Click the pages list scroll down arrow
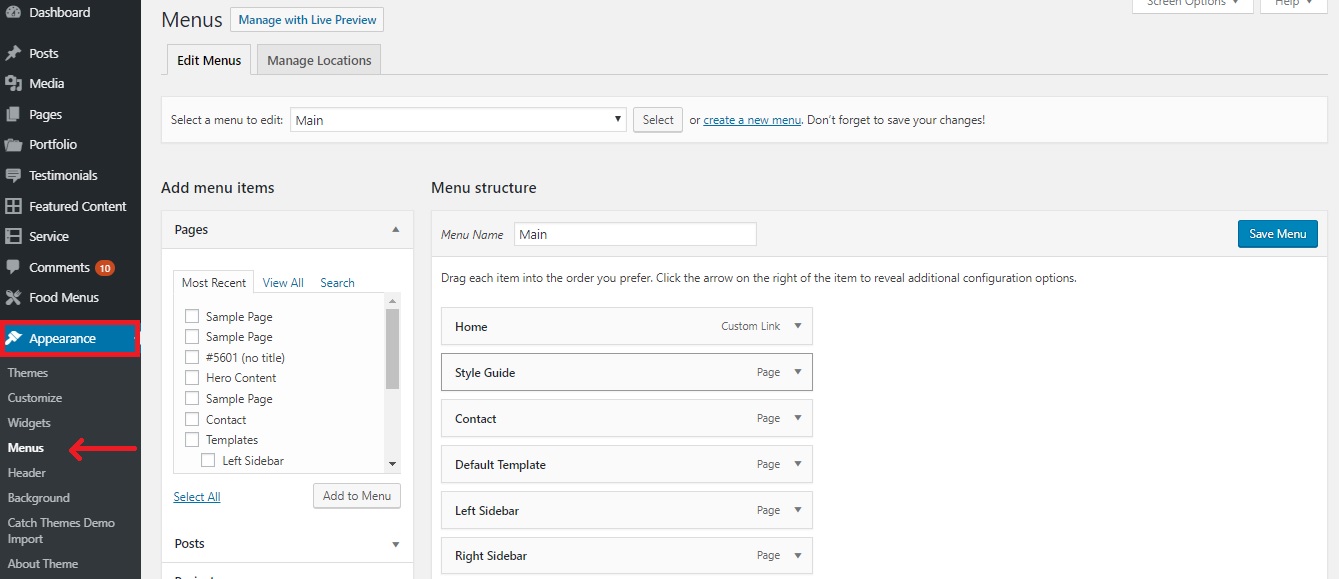The width and height of the screenshot is (1339, 579). [x=392, y=464]
